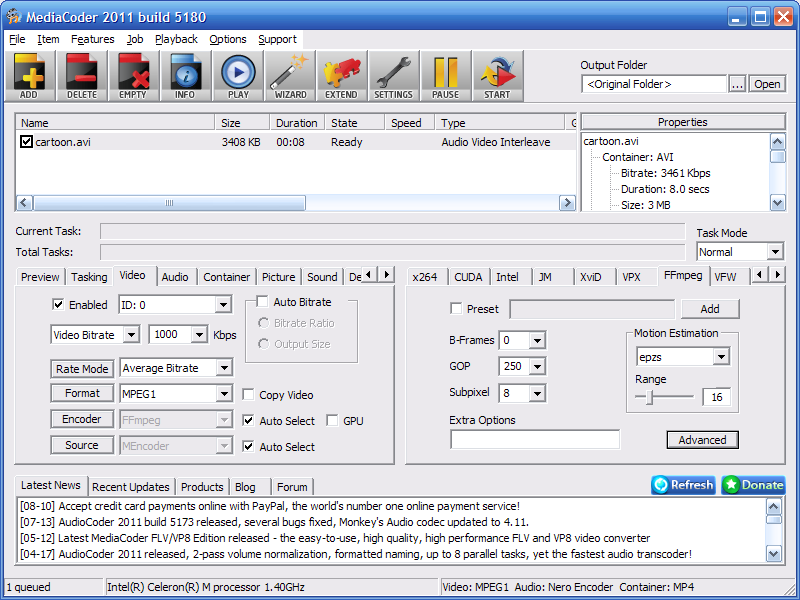Screen dimensions: 800x600
Task: Open the Features menu
Action: tap(92, 39)
